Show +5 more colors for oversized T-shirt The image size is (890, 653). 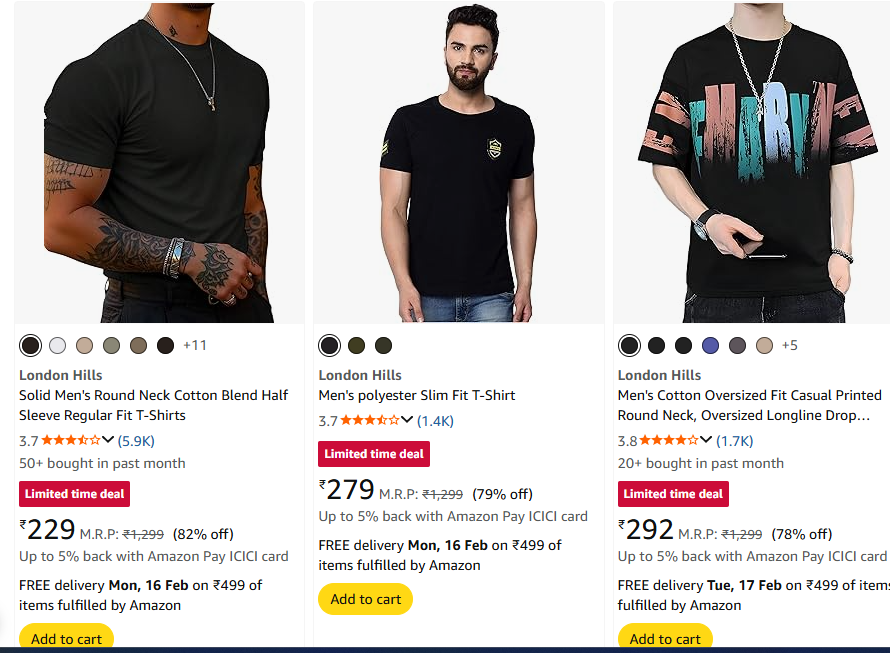click(x=789, y=345)
